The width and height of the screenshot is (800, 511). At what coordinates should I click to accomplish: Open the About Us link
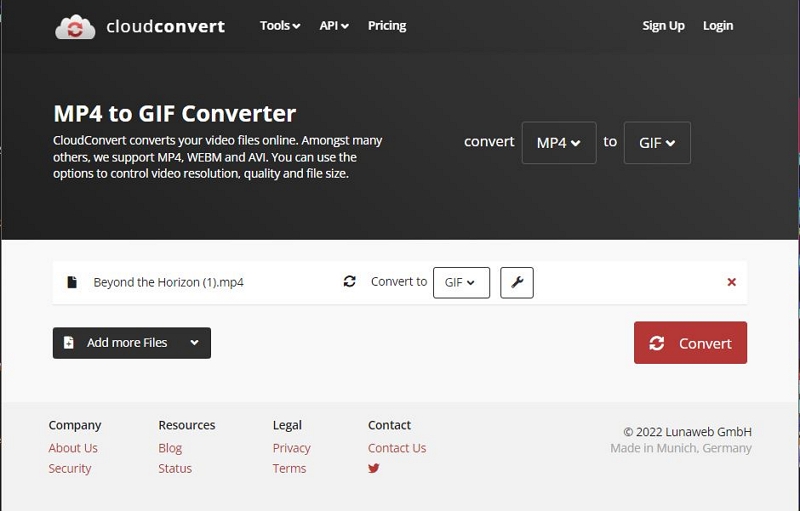pos(73,448)
